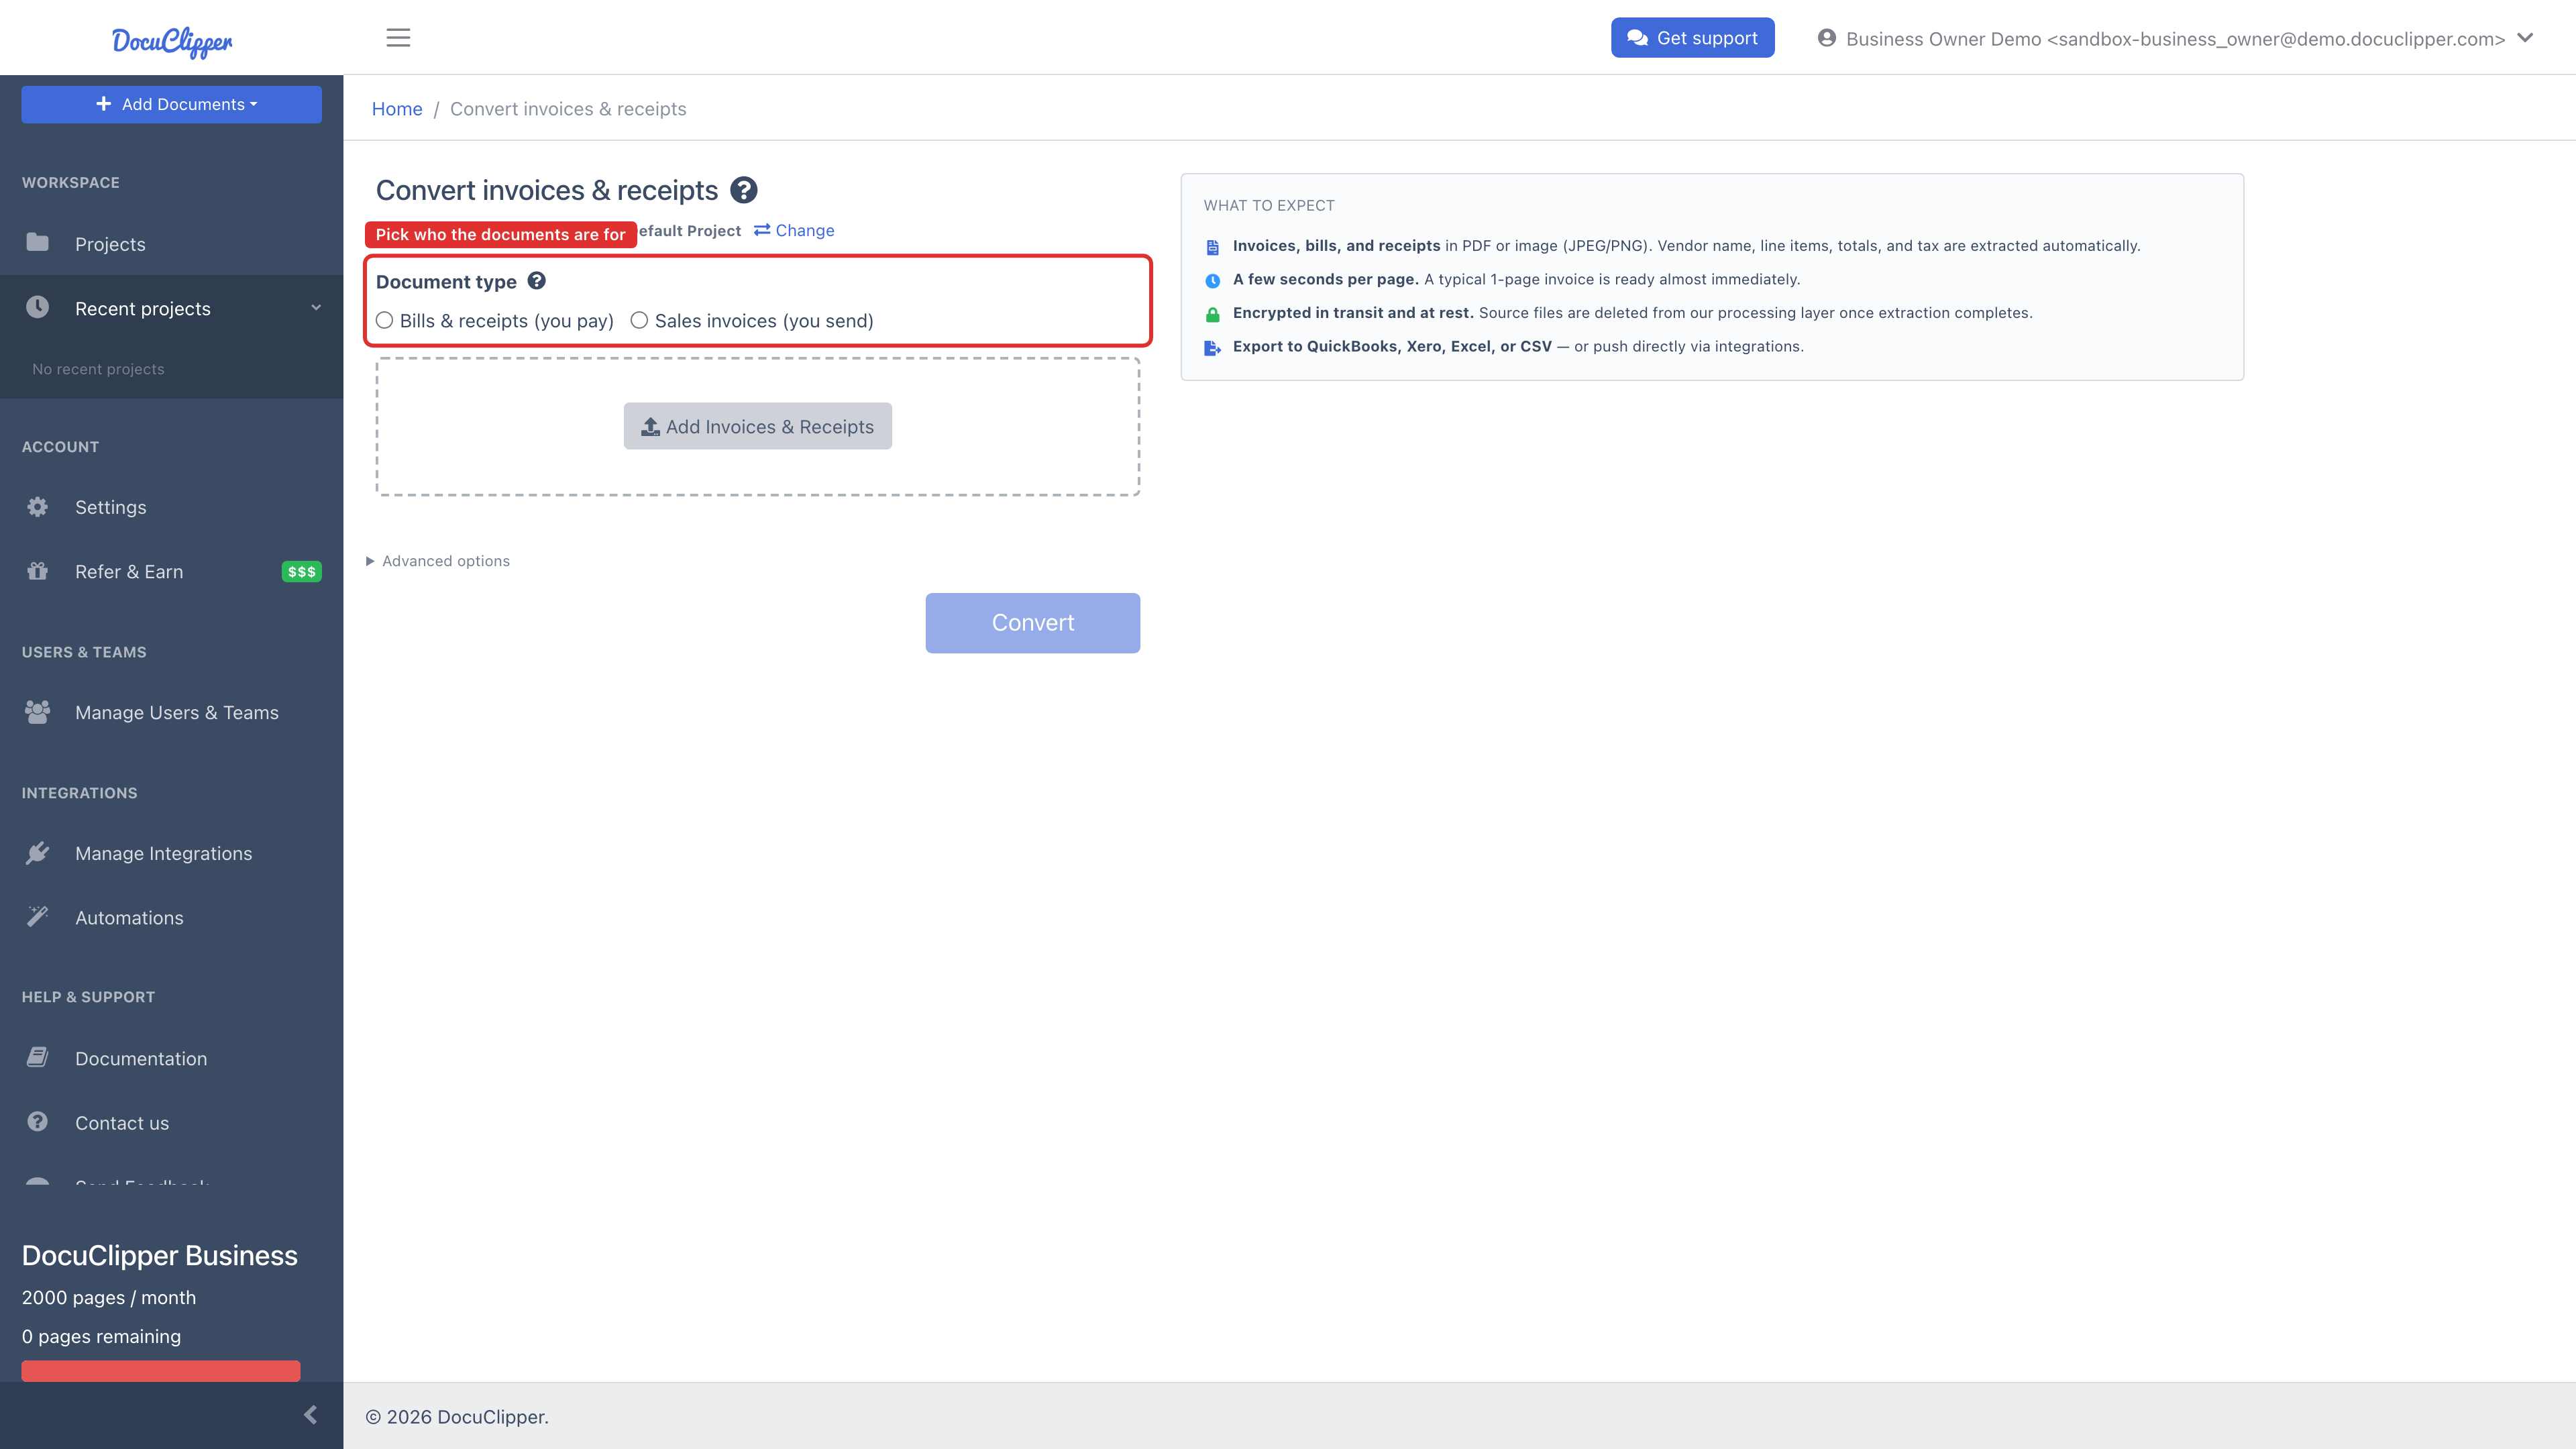Click the DocuClipper logo
The width and height of the screenshot is (2576, 1449).
point(172,41)
